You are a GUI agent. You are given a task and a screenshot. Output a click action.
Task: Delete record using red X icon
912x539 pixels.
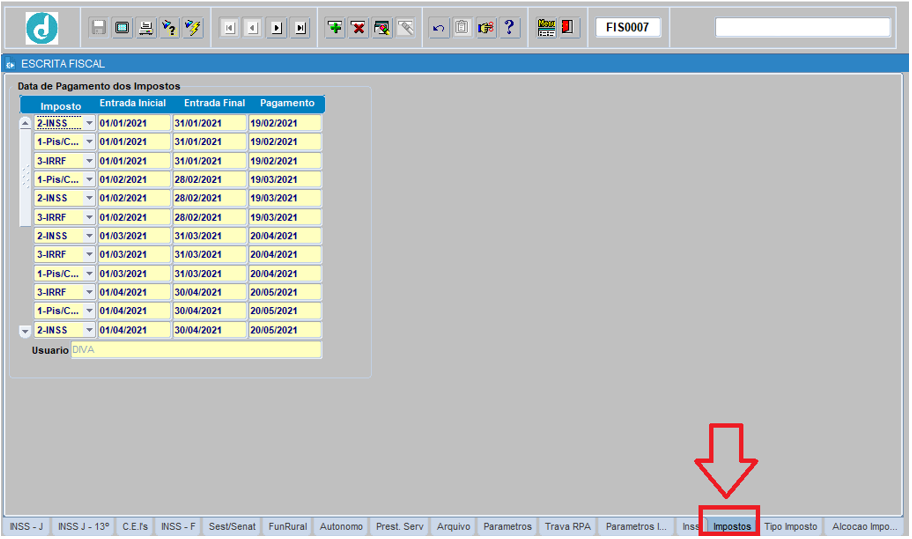[358, 28]
